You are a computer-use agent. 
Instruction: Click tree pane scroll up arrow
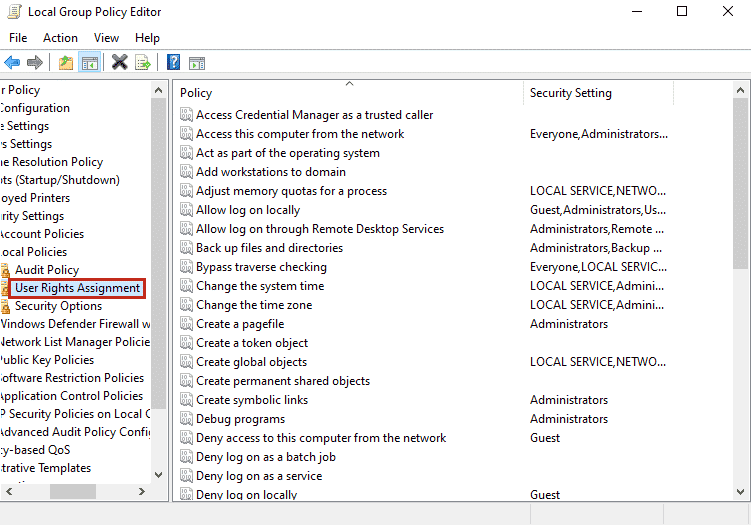click(159, 90)
